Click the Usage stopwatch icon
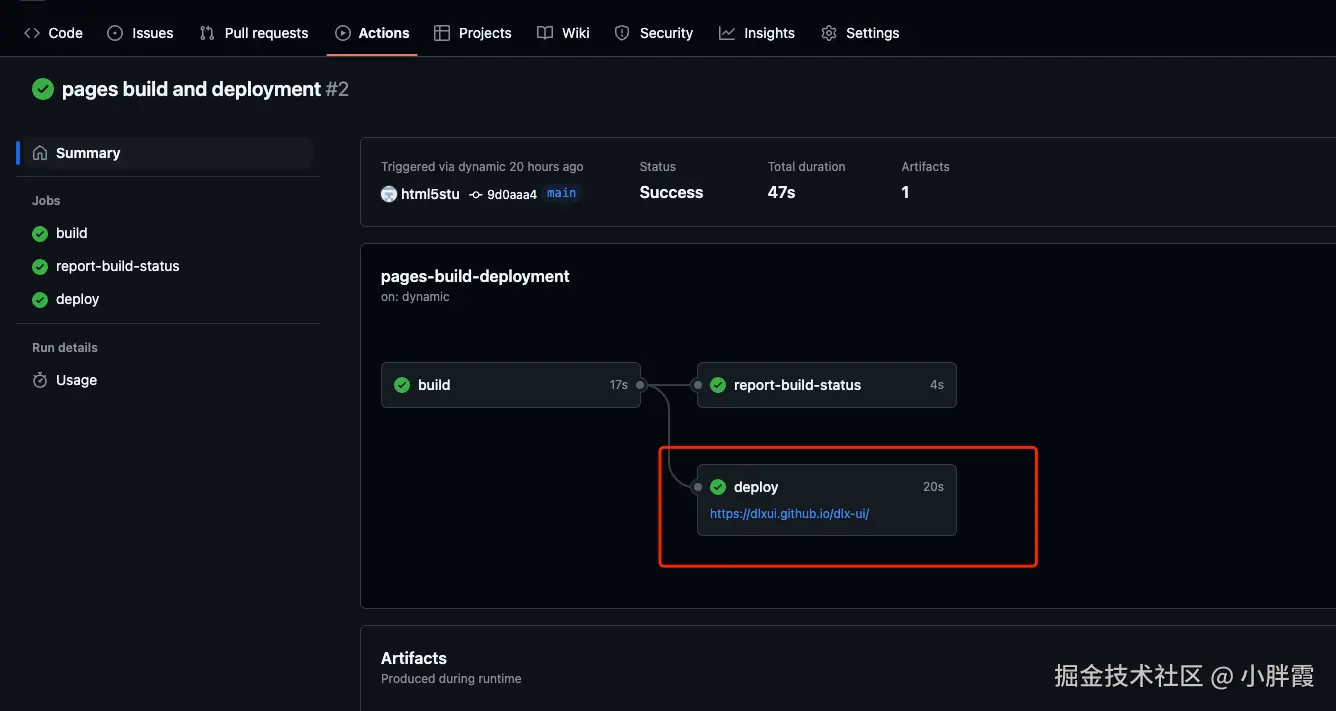This screenshot has width=1336, height=711. (40, 380)
